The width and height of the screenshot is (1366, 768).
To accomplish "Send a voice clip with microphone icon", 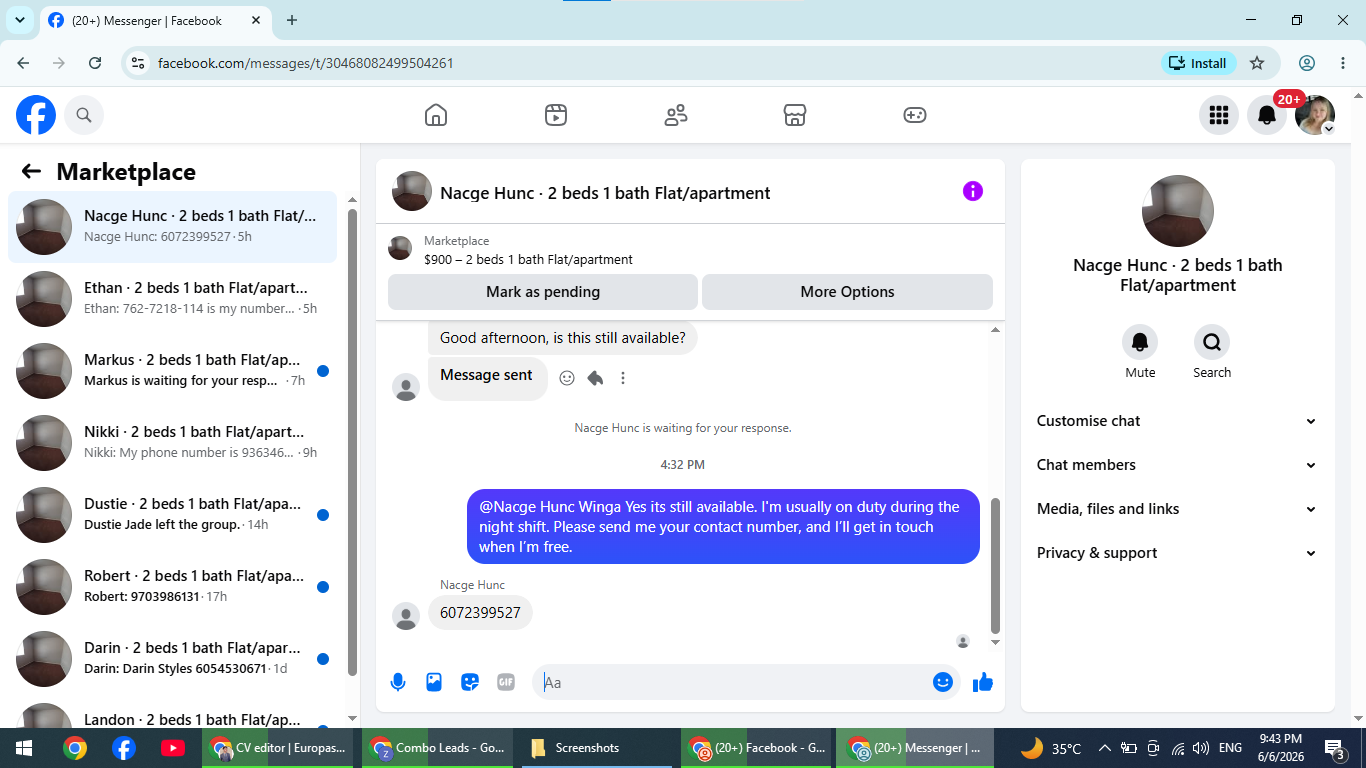I will point(398,682).
